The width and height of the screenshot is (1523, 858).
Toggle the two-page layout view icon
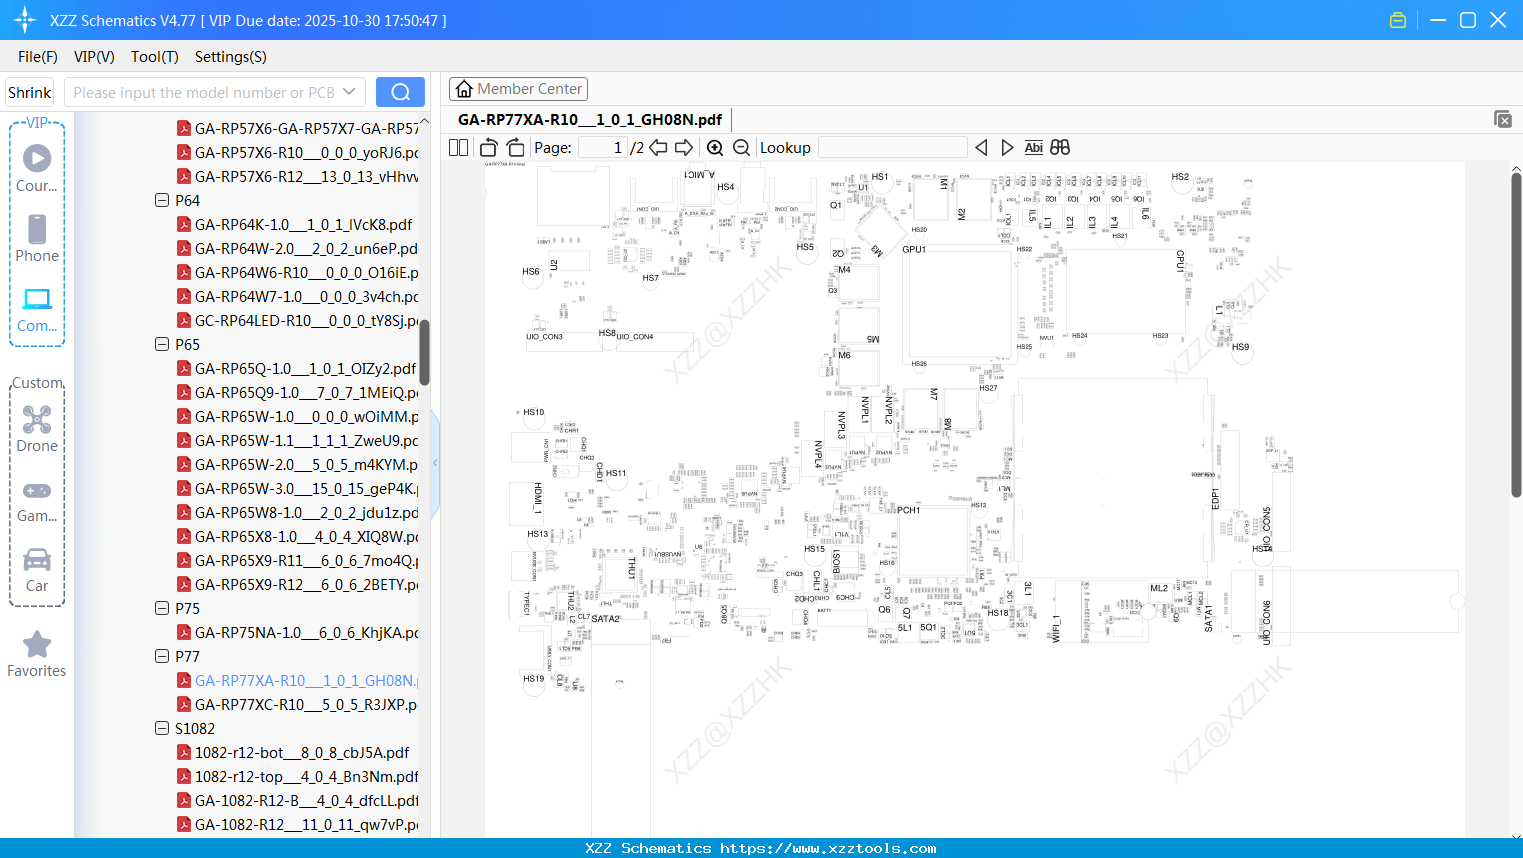(459, 147)
